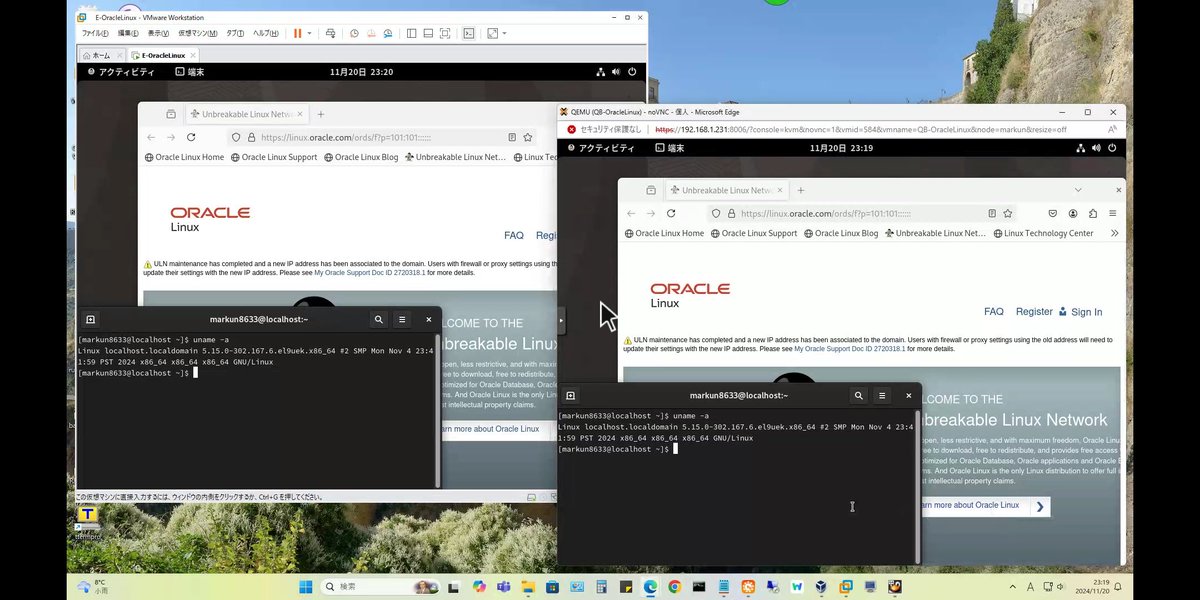Click 端末 app menu in QEMU guest
The image size is (1200, 600).
[669, 148]
